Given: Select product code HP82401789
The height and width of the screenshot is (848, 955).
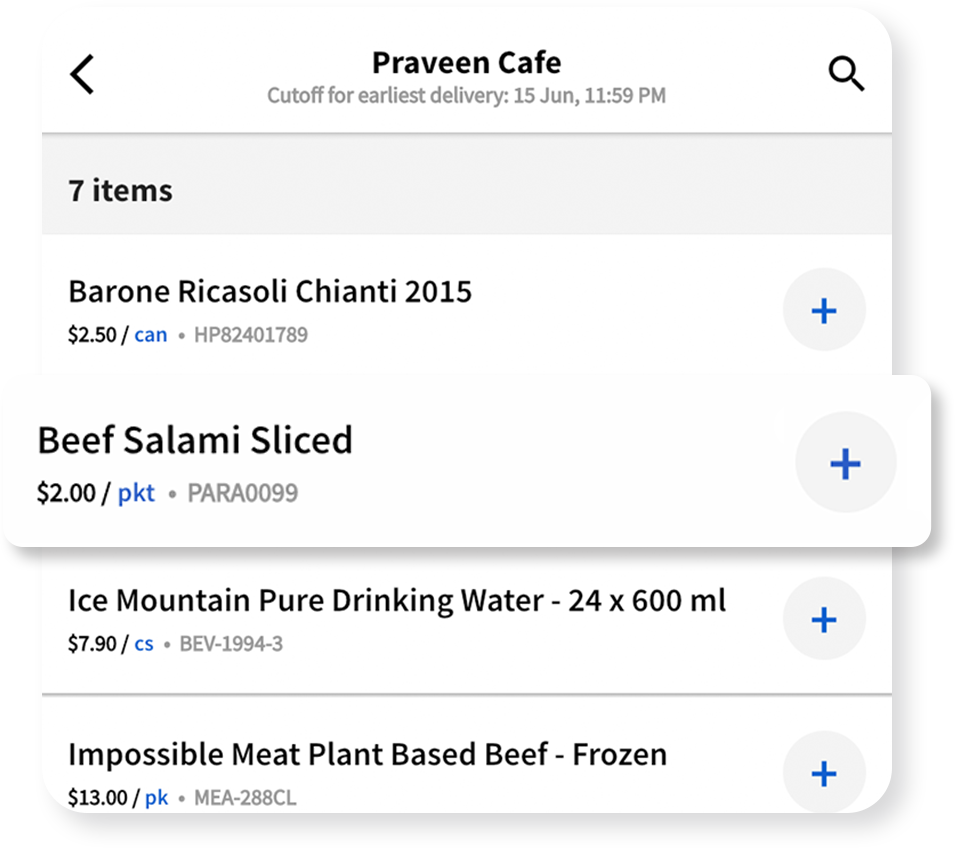Looking at the screenshot, I should pos(251,334).
